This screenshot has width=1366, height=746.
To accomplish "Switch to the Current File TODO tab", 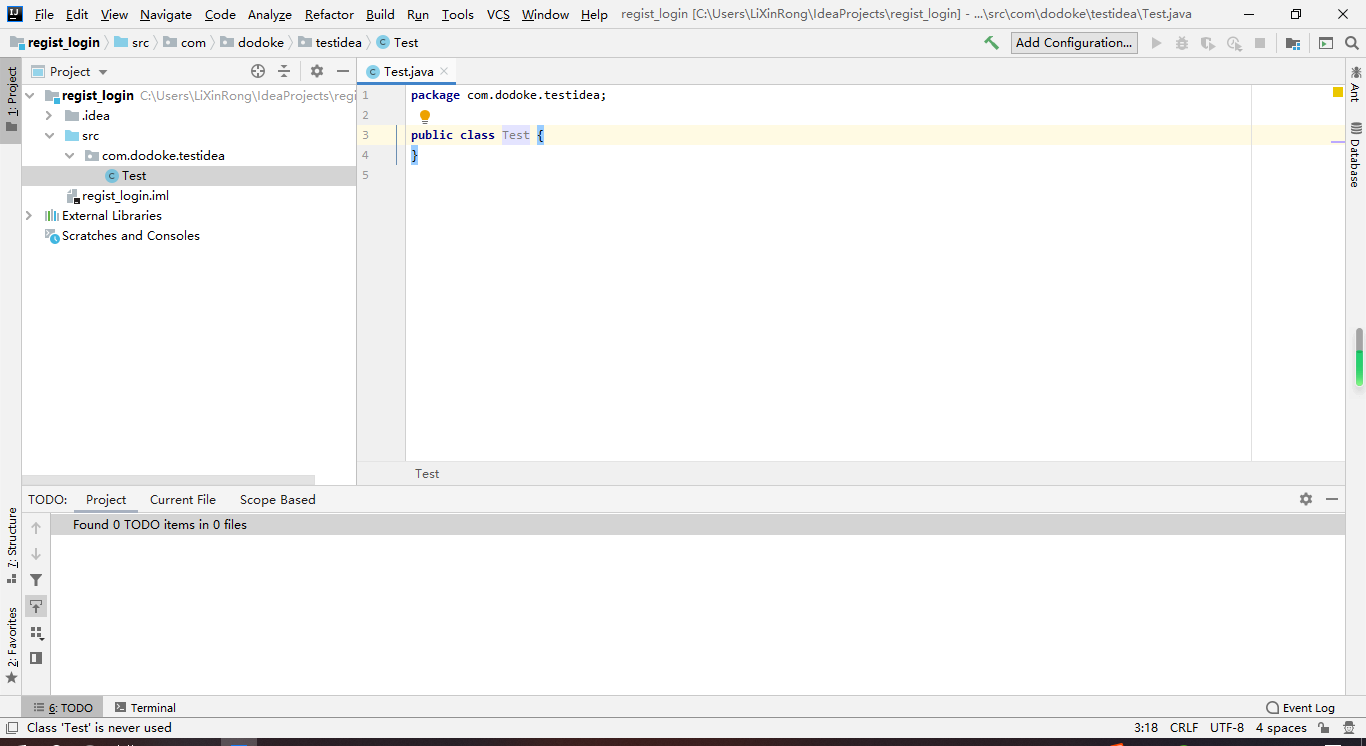I will coord(182,499).
